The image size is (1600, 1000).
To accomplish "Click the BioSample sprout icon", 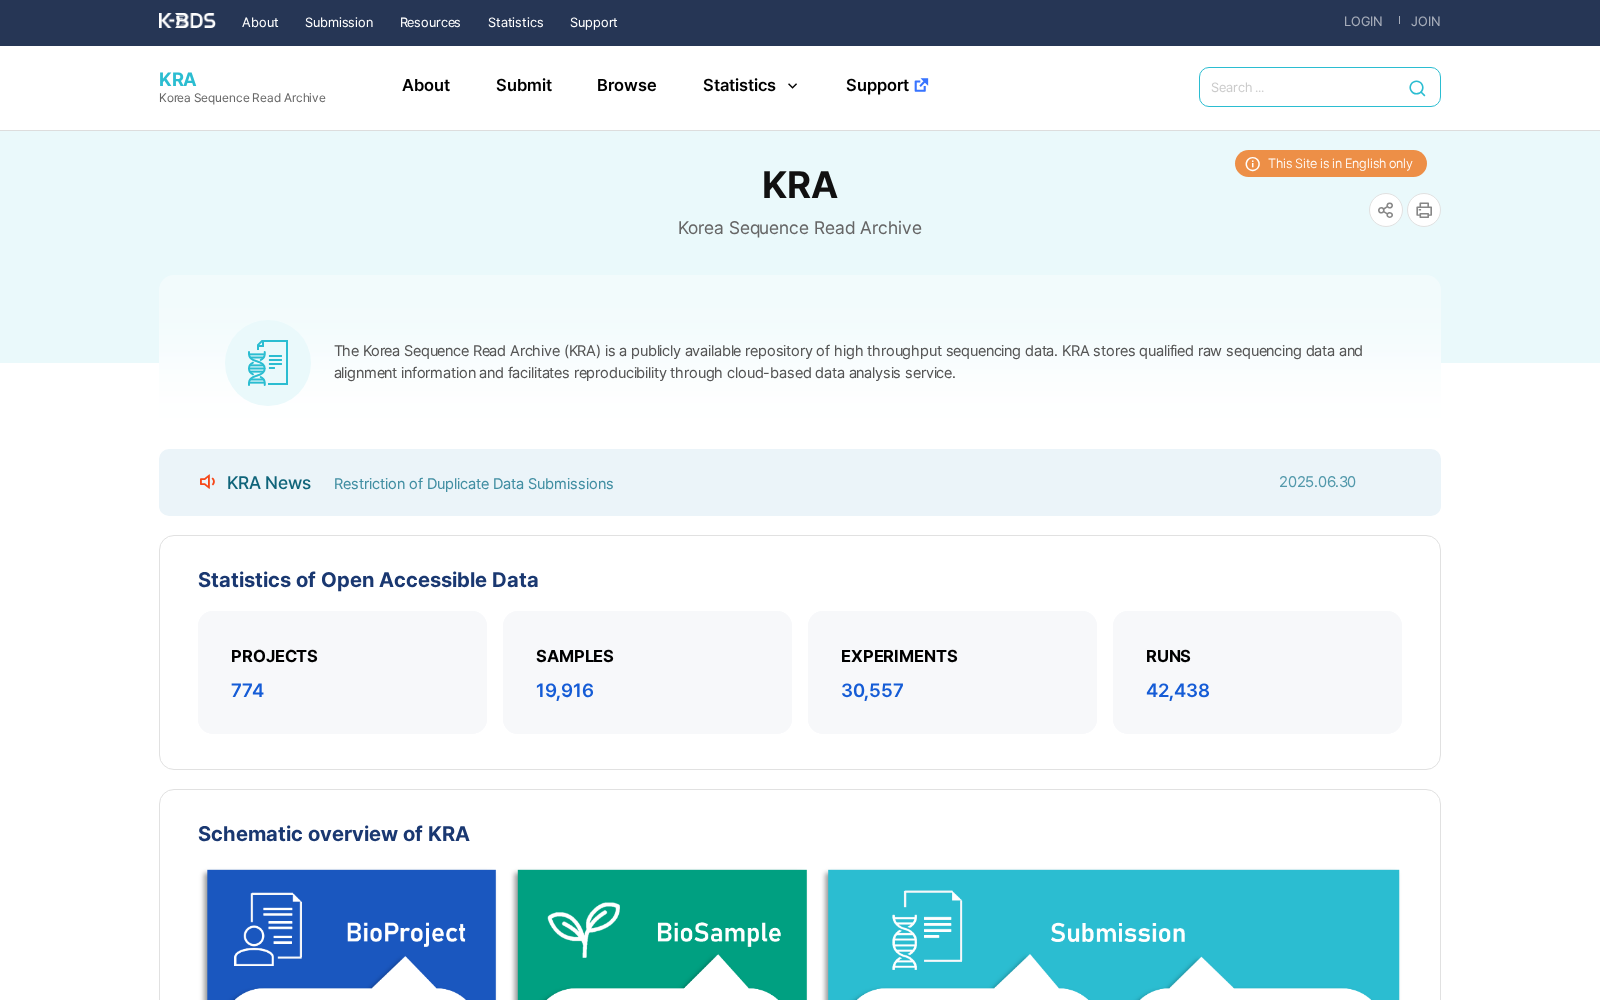I will tap(584, 929).
